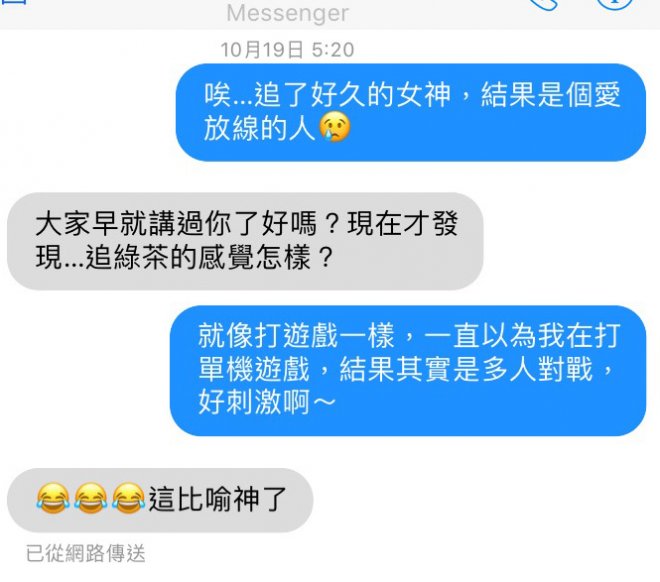Tap the words 結果是個愛 in first bubble

pyautogui.click(x=551, y=94)
